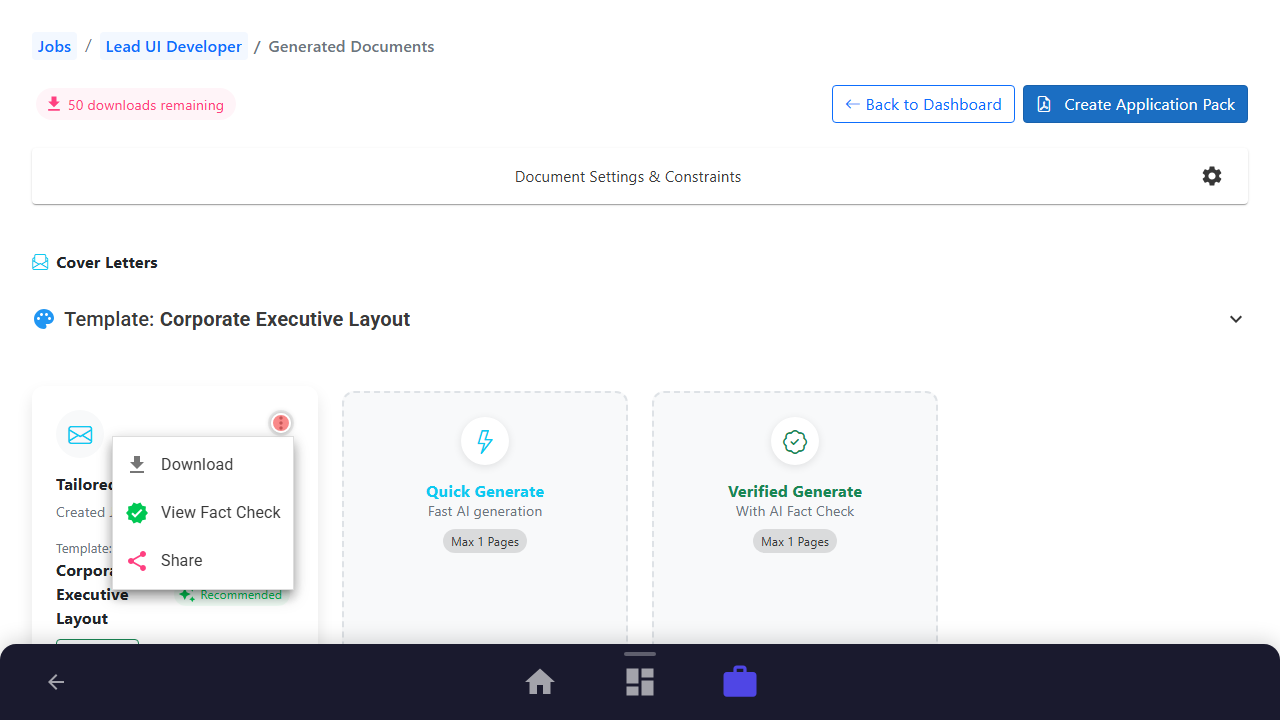The height and width of the screenshot is (720, 1280).
Task: Click Create Application Pack button
Action: 1135,104
